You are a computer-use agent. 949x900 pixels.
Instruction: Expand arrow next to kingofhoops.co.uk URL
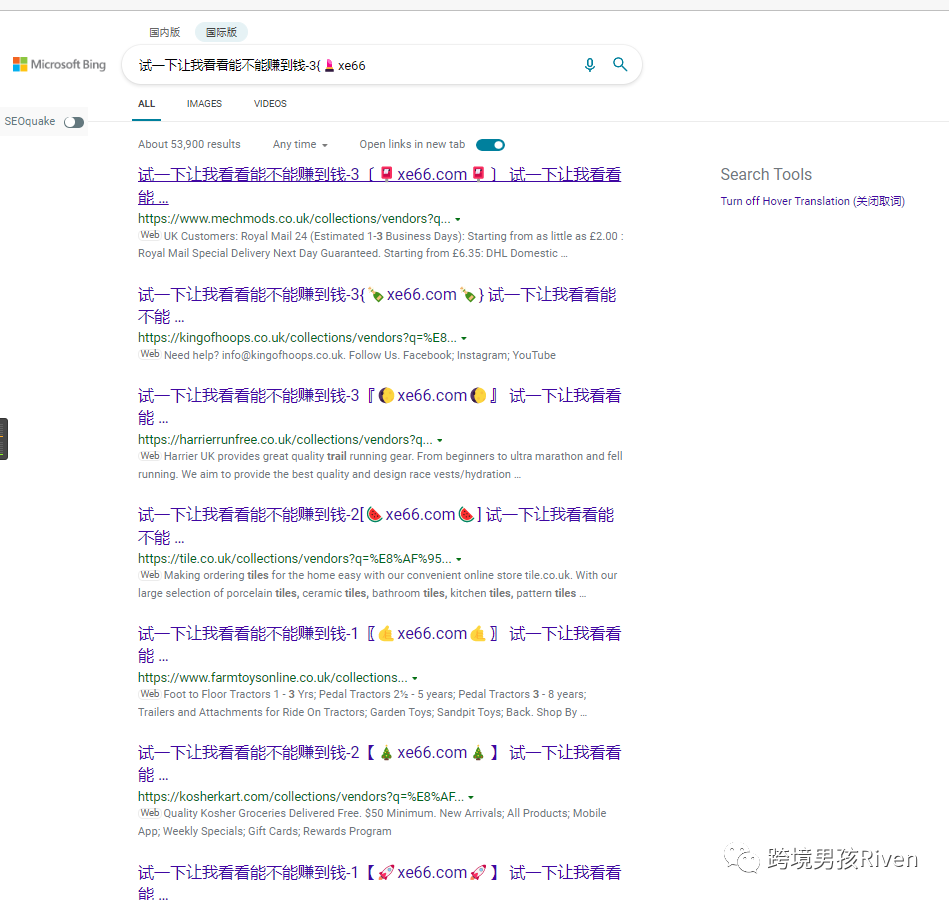pyautogui.click(x=464, y=339)
